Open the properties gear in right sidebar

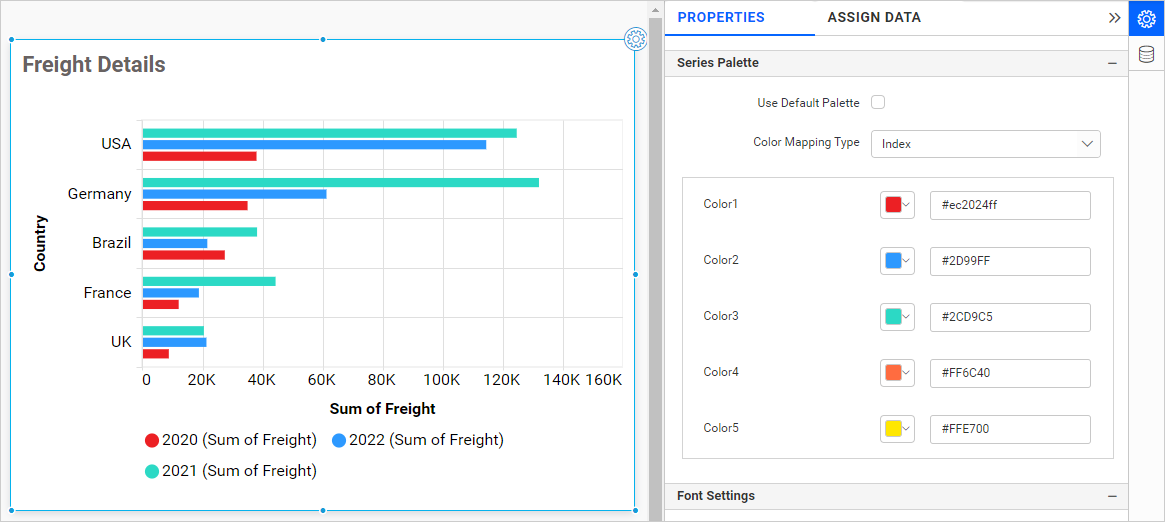pyautogui.click(x=1147, y=18)
